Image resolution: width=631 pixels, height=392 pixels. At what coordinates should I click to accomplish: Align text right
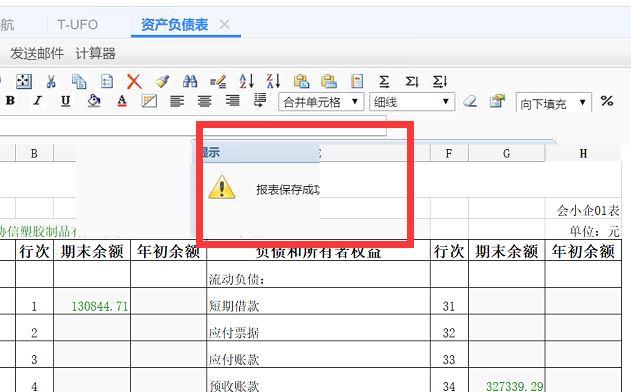(232, 101)
